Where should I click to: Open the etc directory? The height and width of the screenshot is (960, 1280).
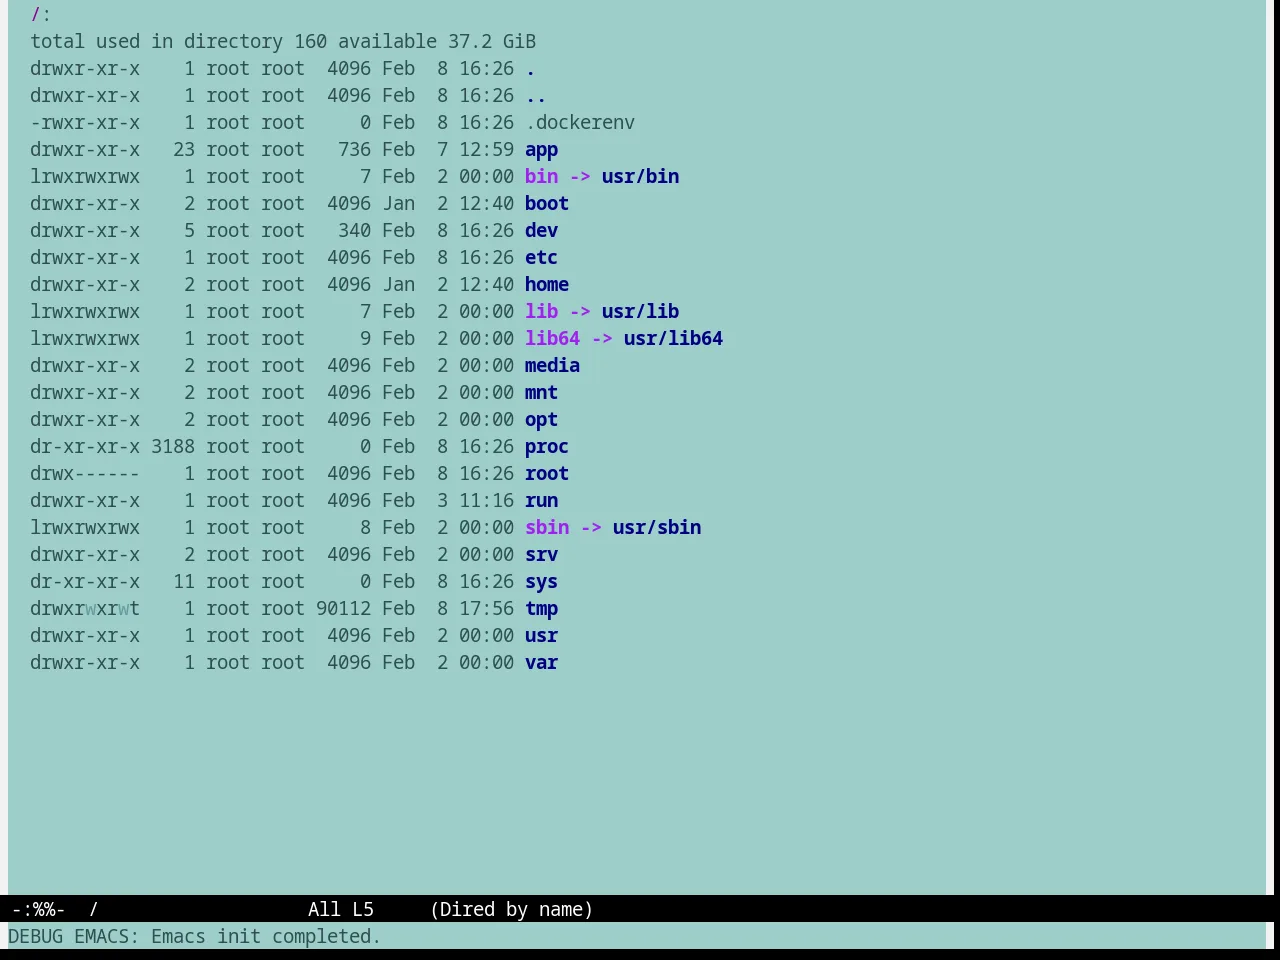coord(541,258)
